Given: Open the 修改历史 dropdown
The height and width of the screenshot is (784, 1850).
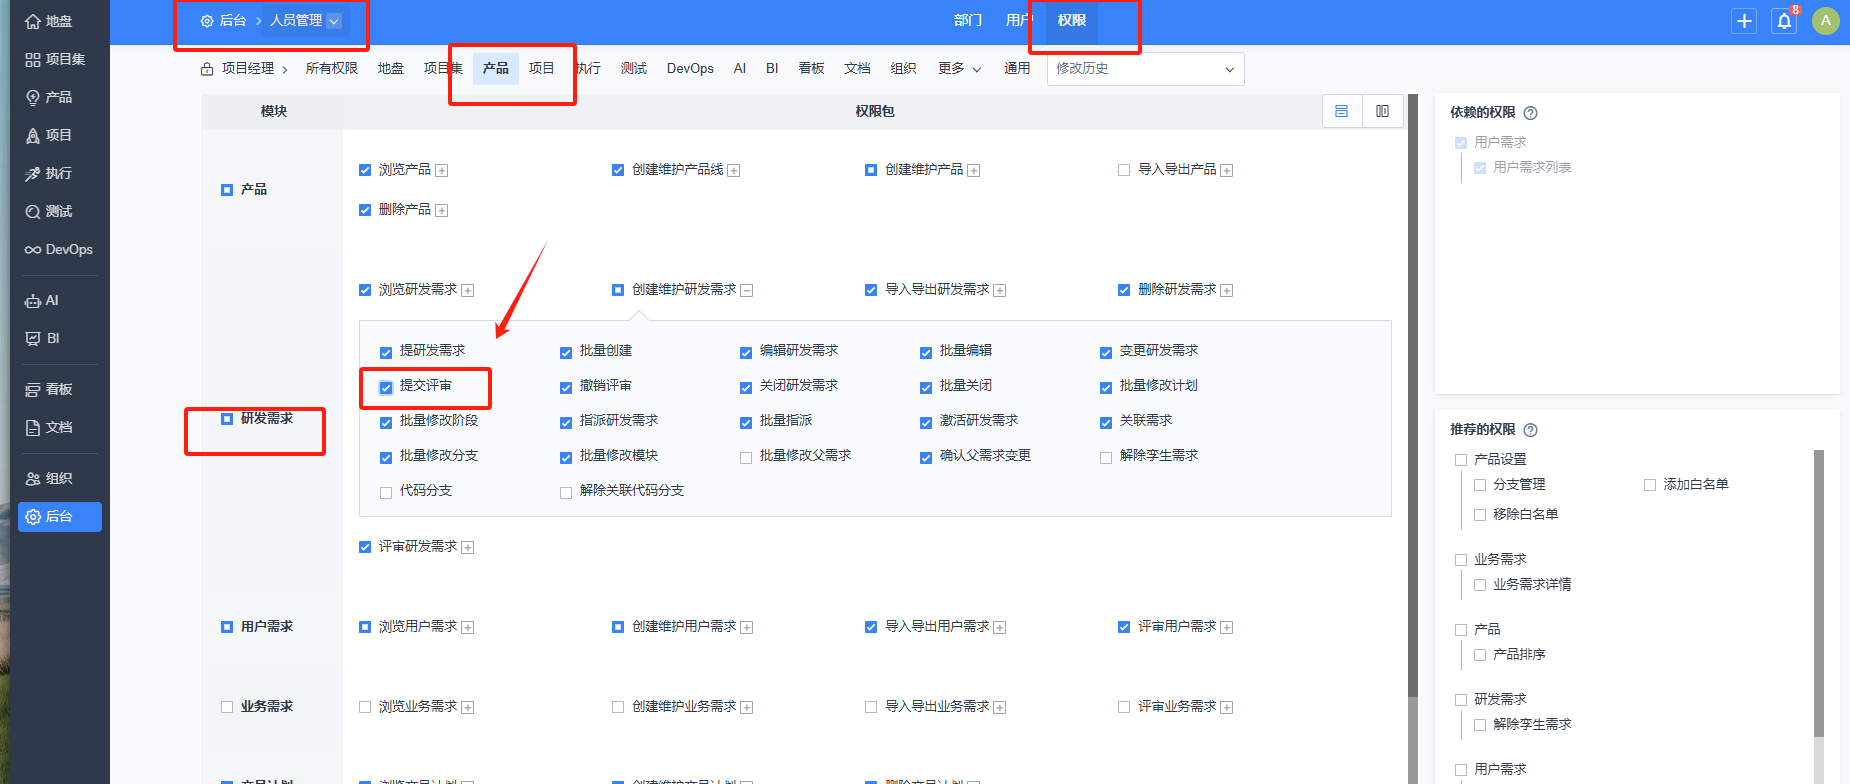Looking at the screenshot, I should pos(1145,69).
